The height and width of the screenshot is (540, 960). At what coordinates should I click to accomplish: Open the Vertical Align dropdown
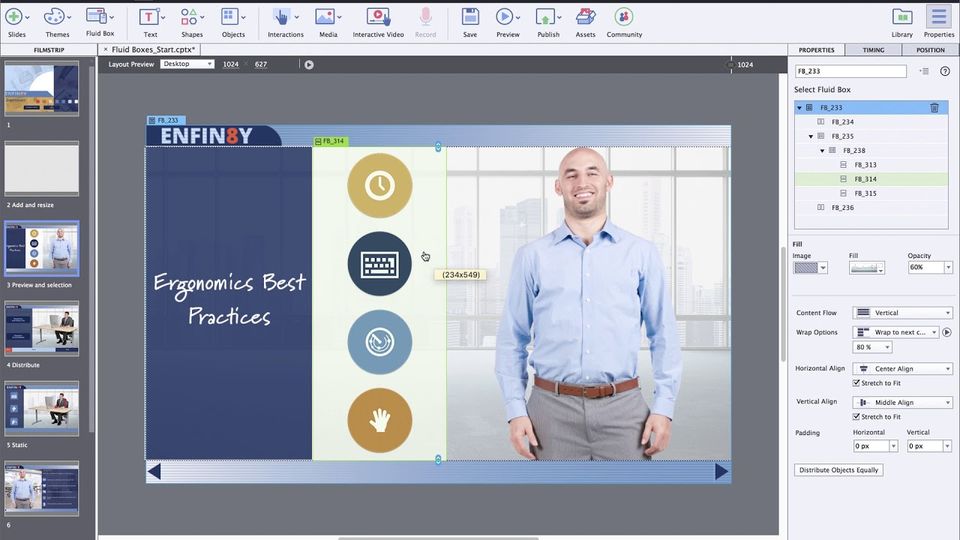tap(902, 402)
